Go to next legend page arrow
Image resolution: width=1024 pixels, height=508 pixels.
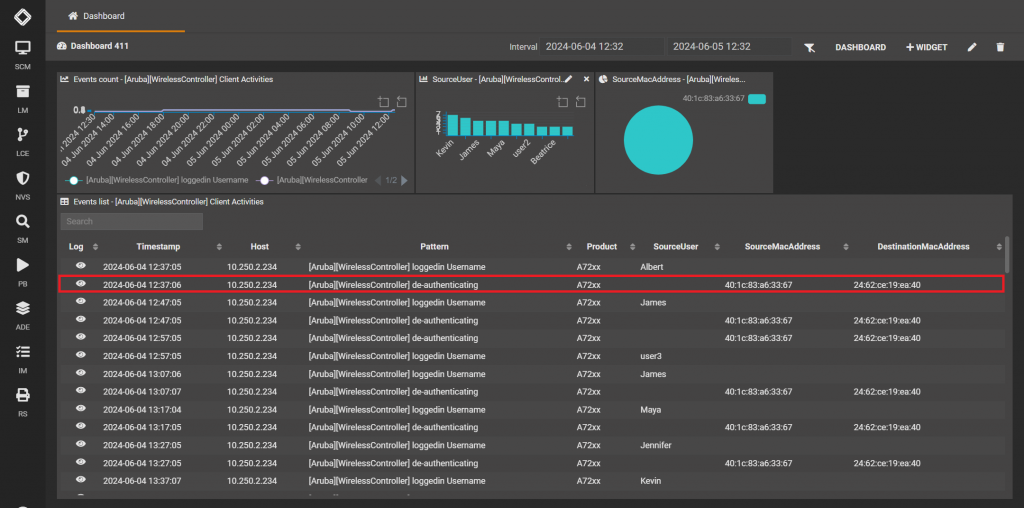[404, 180]
